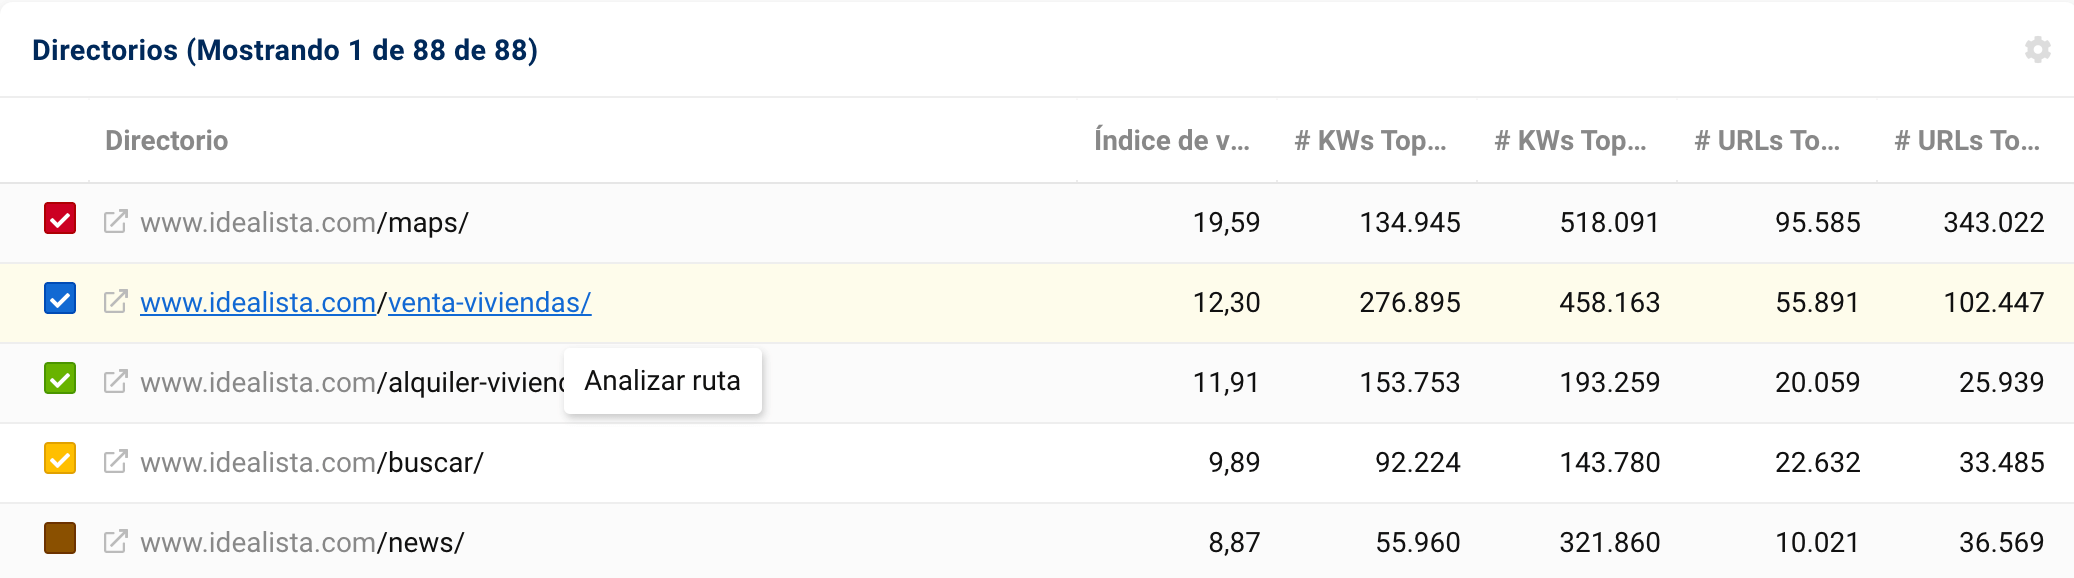The image size is (2074, 578).
Task: Uncheck the green checkbox for alquiler-viviendas row
Action: click(60, 378)
